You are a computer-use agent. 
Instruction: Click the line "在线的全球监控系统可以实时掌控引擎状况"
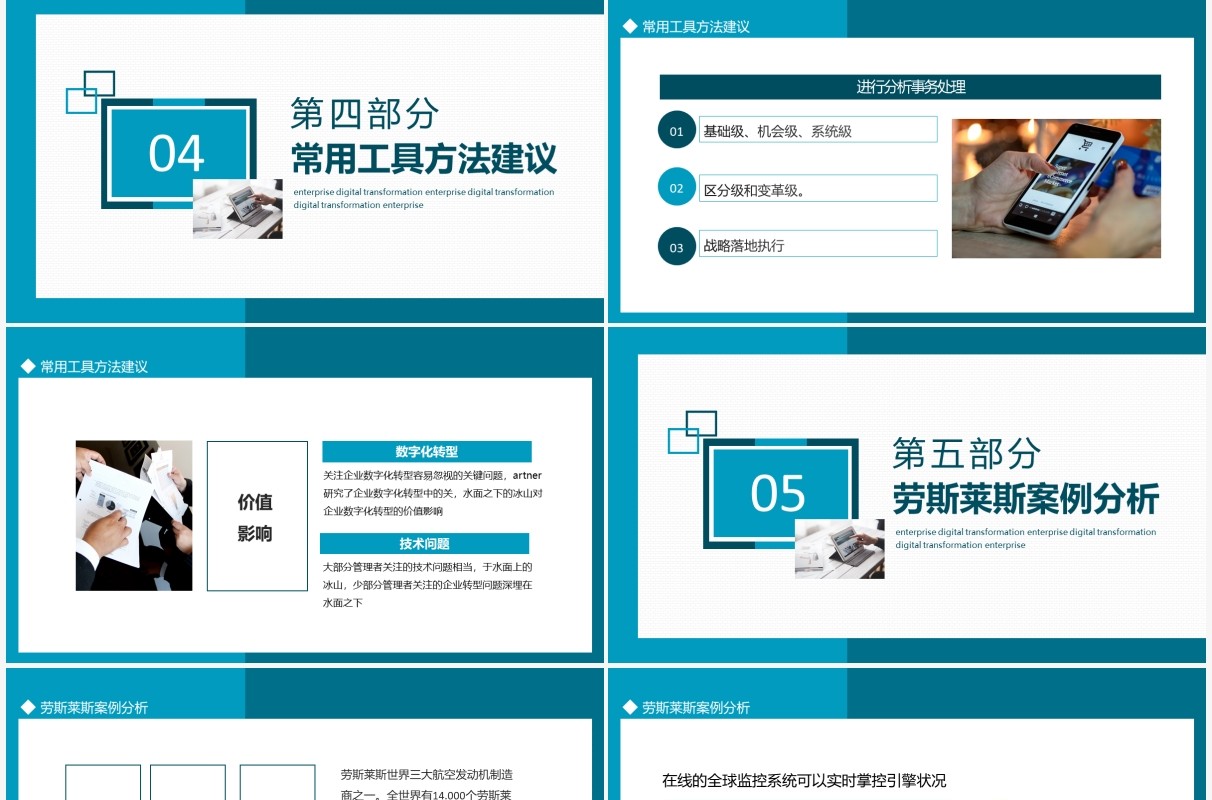pyautogui.click(x=804, y=780)
